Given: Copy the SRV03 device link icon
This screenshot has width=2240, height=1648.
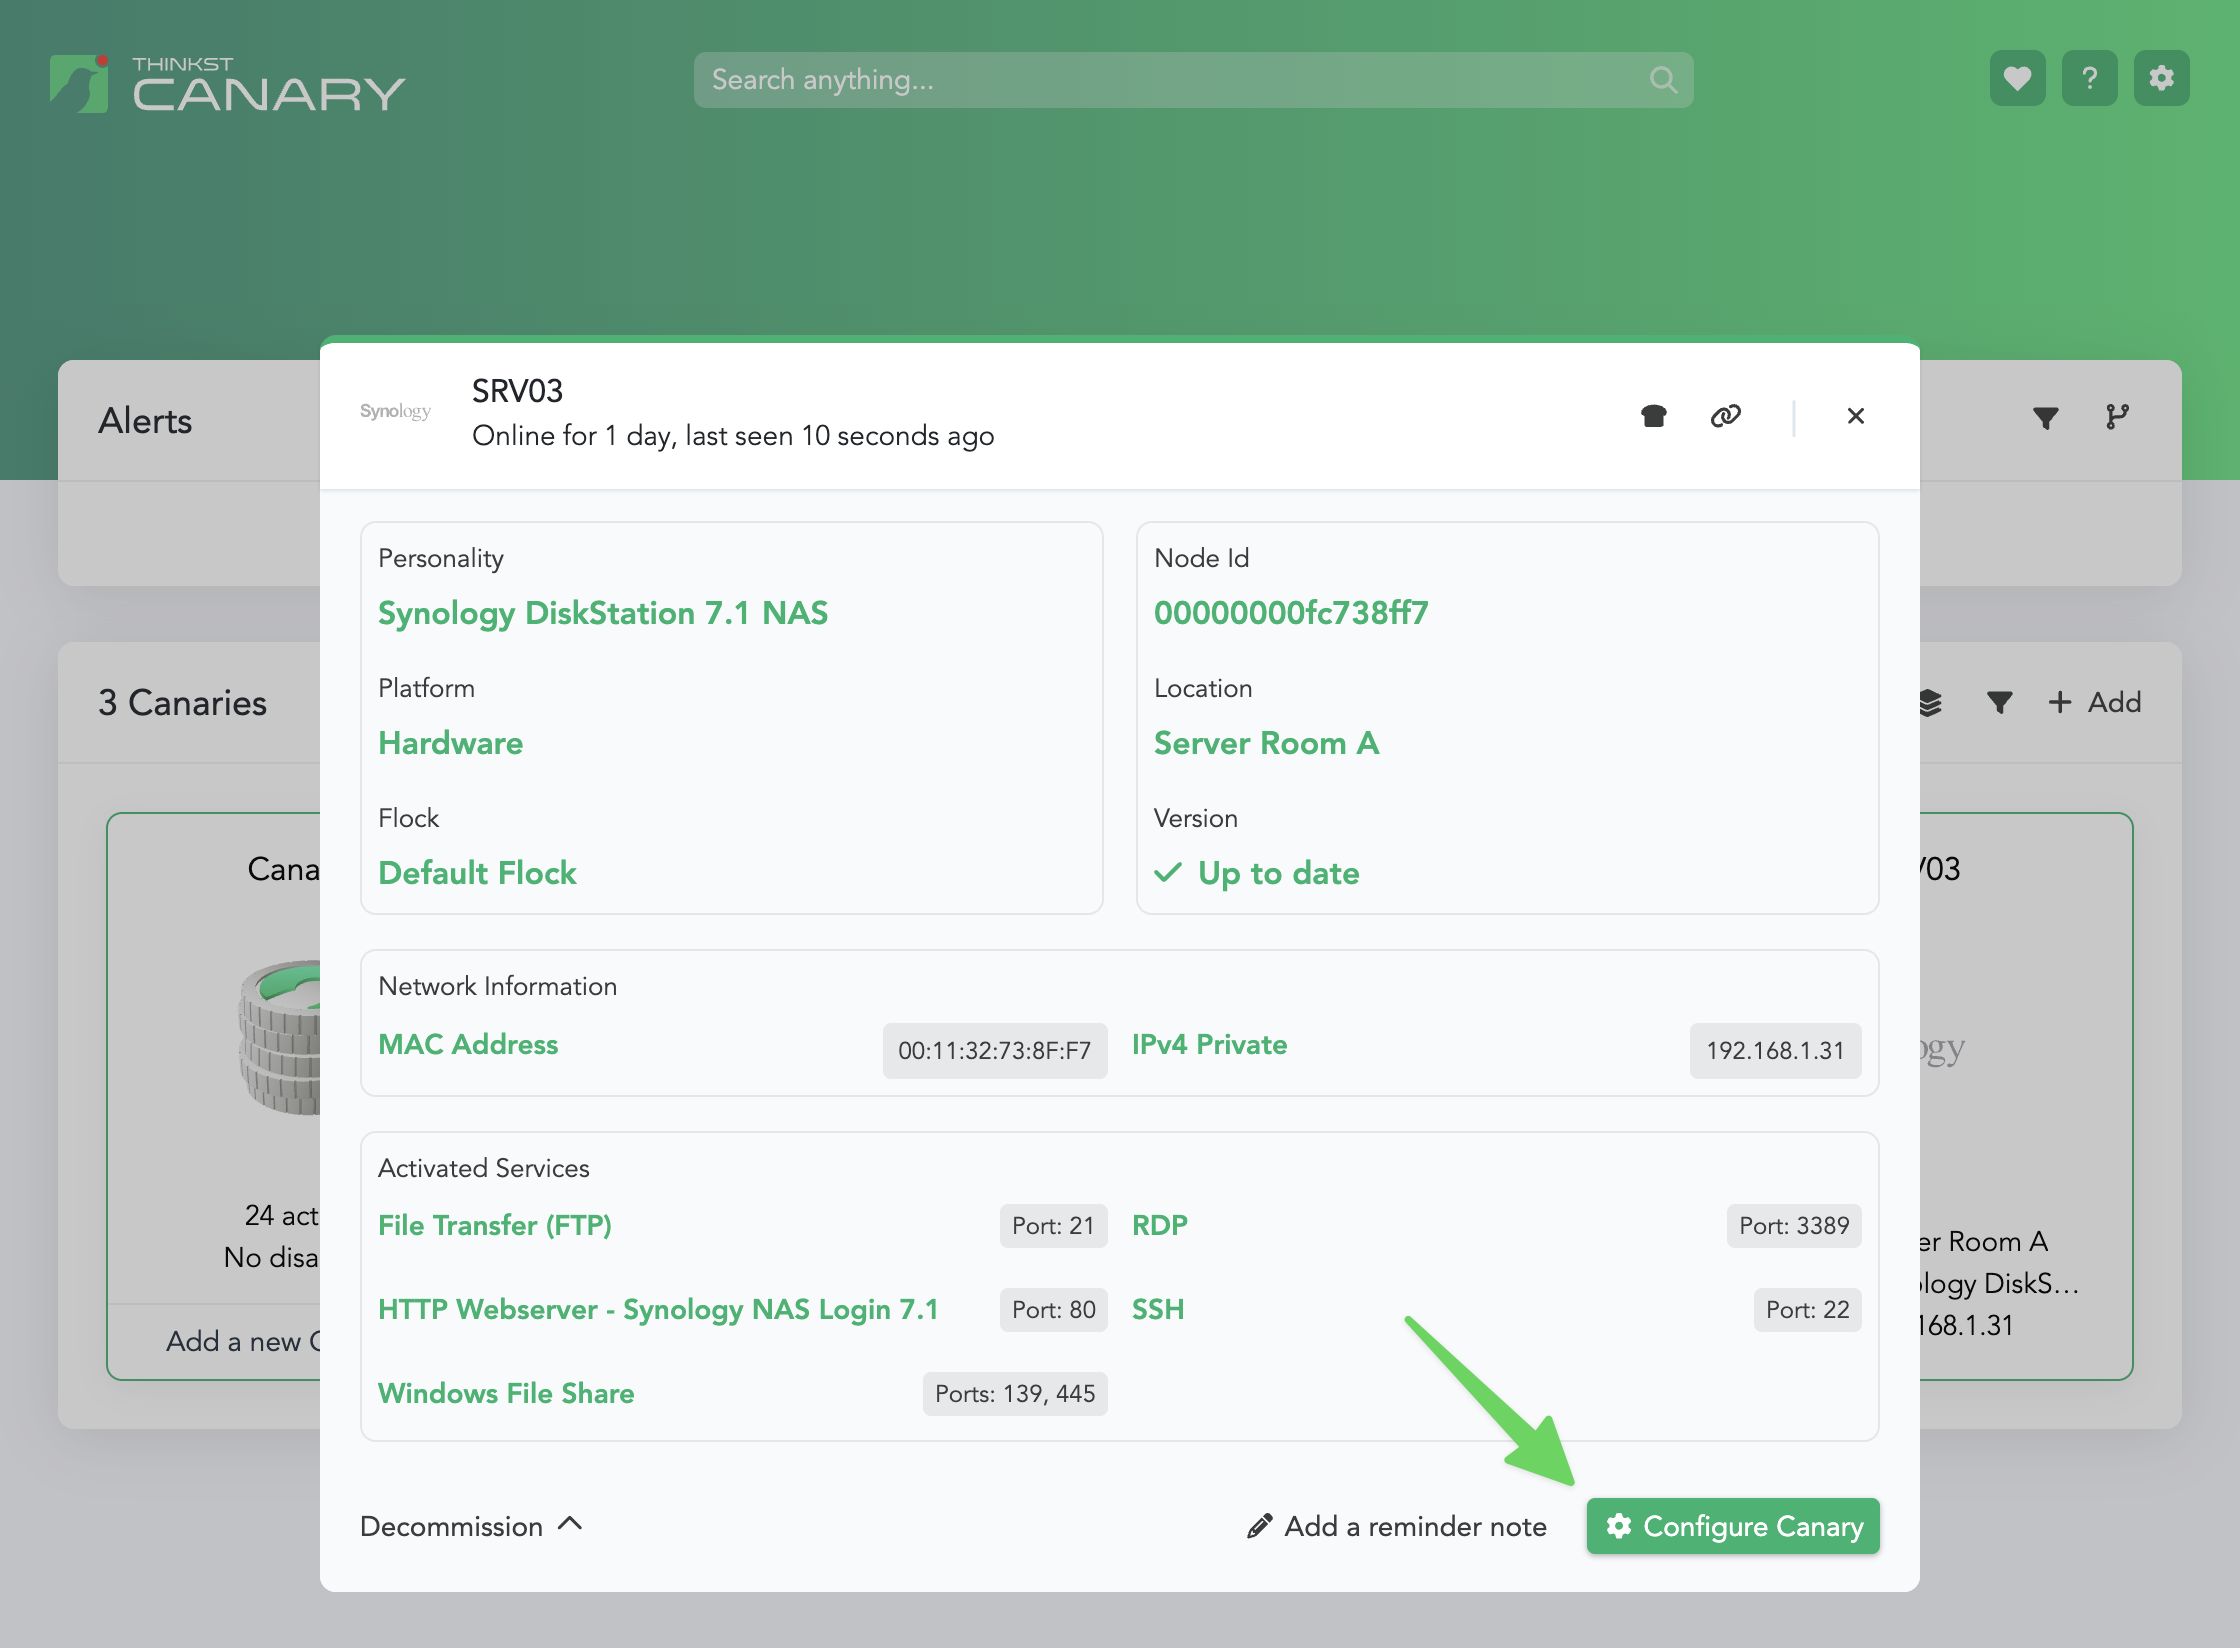Looking at the screenshot, I should click(1725, 416).
